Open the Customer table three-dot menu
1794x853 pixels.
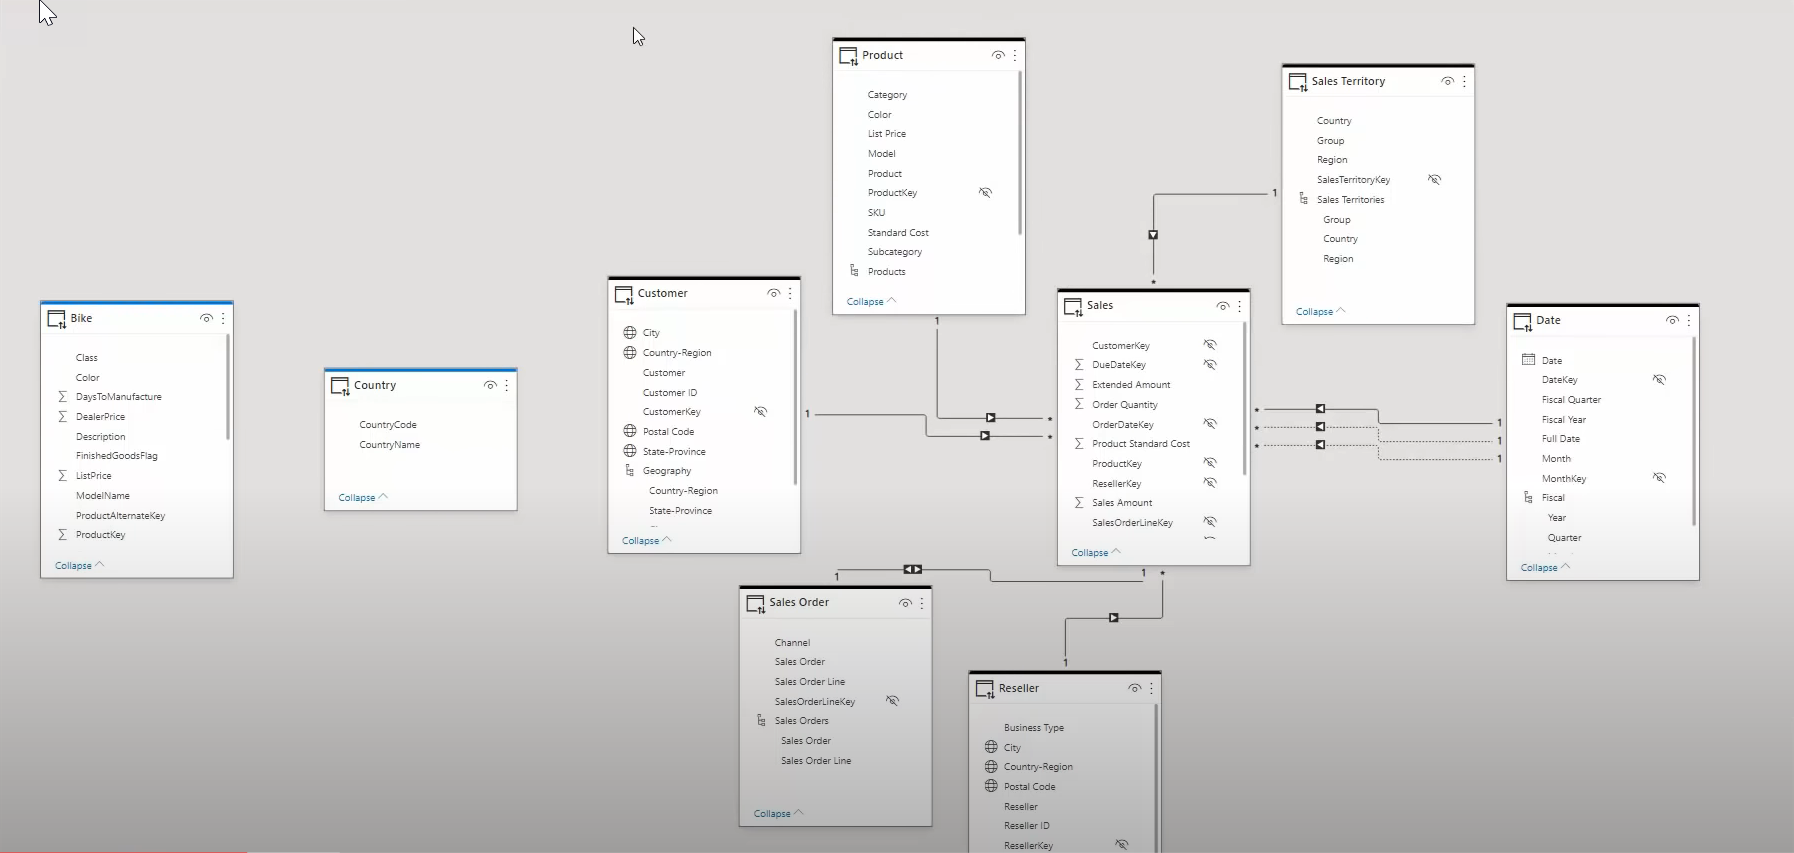coord(790,294)
